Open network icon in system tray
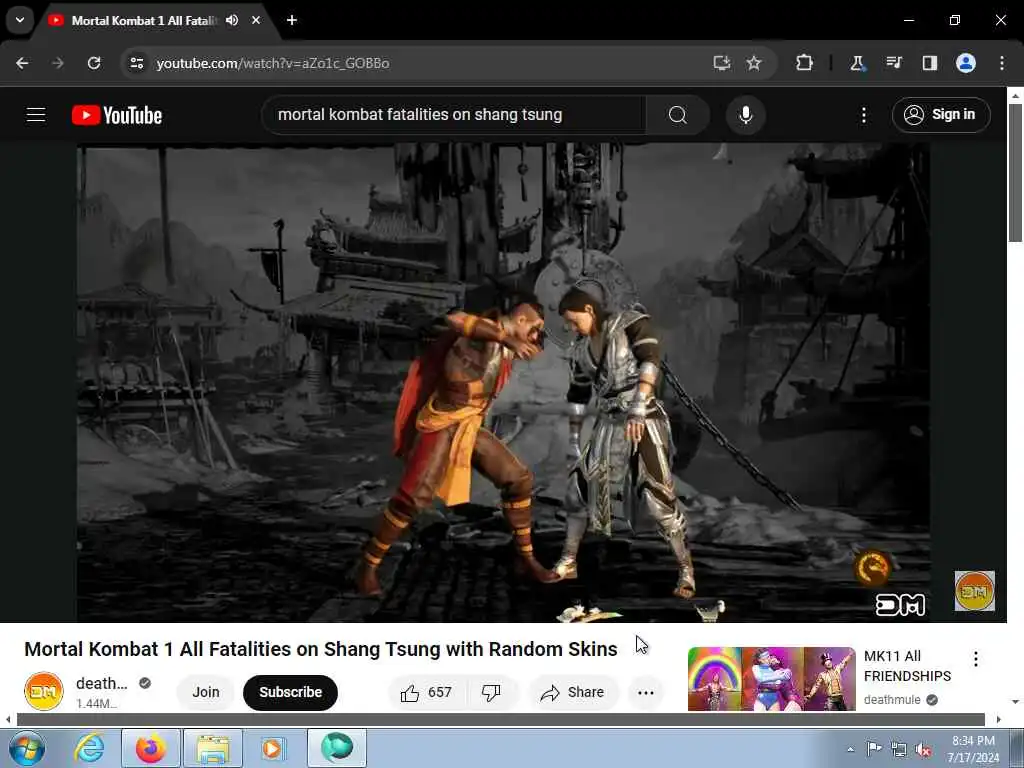 tap(899, 750)
